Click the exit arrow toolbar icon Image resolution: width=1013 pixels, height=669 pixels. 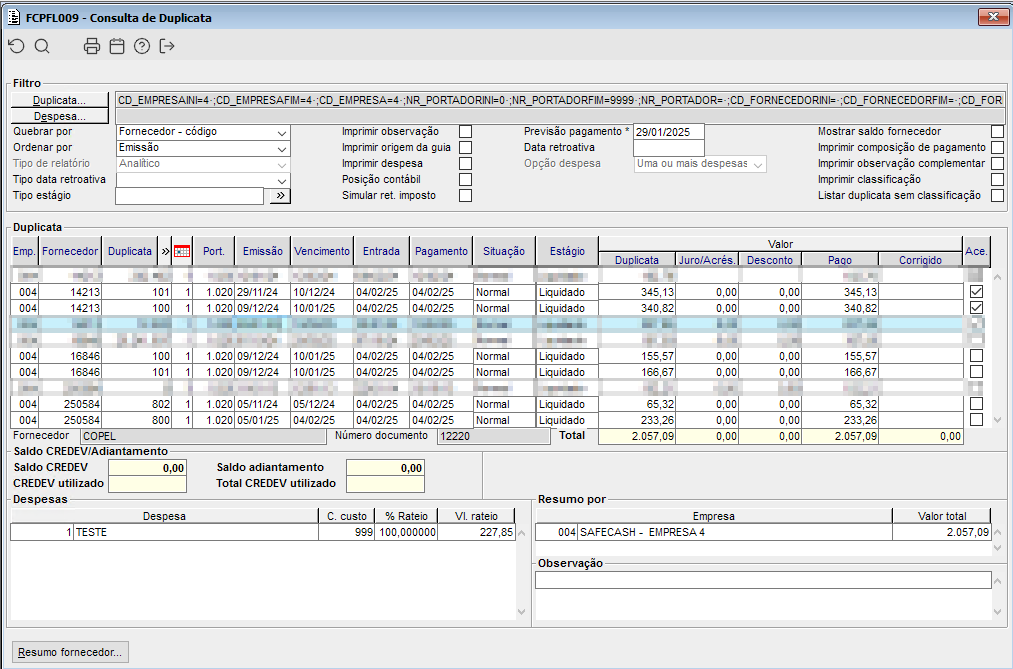[167, 46]
